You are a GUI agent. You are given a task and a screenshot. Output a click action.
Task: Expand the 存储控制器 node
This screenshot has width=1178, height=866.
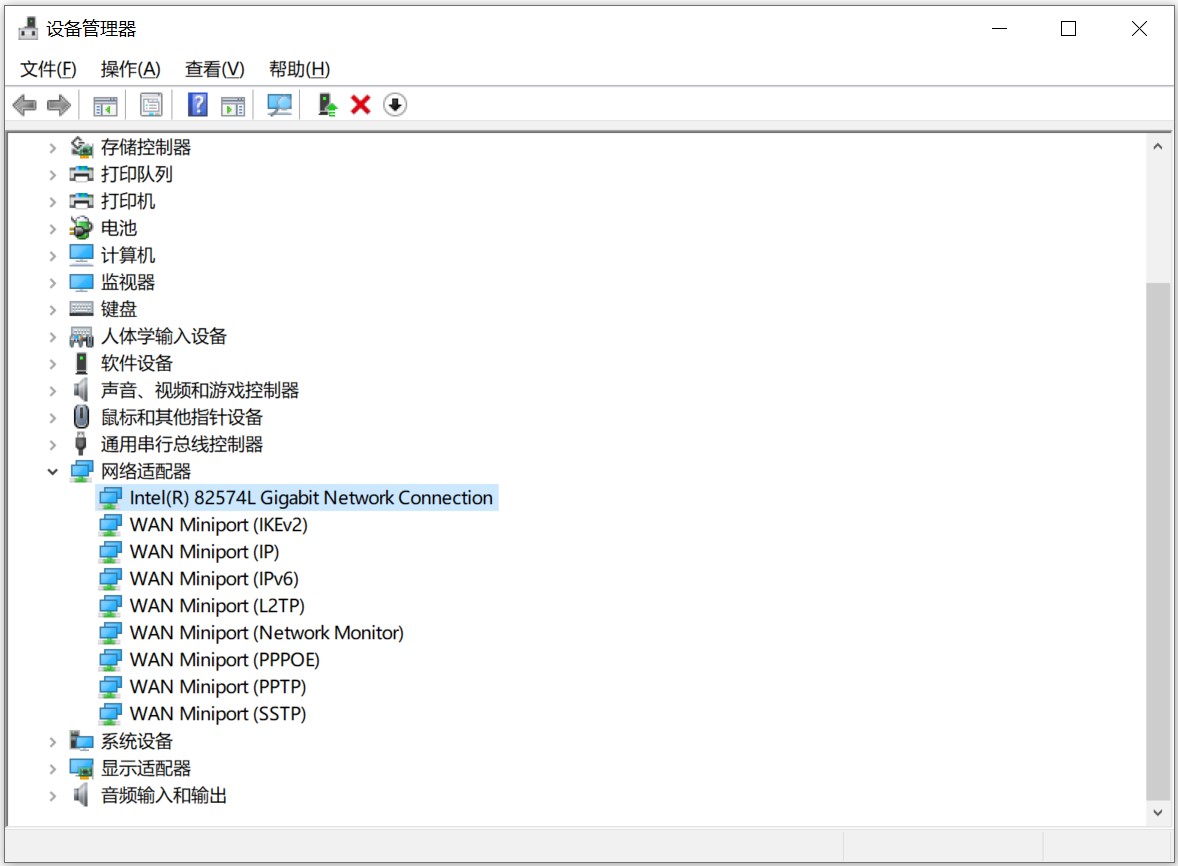[x=53, y=148]
